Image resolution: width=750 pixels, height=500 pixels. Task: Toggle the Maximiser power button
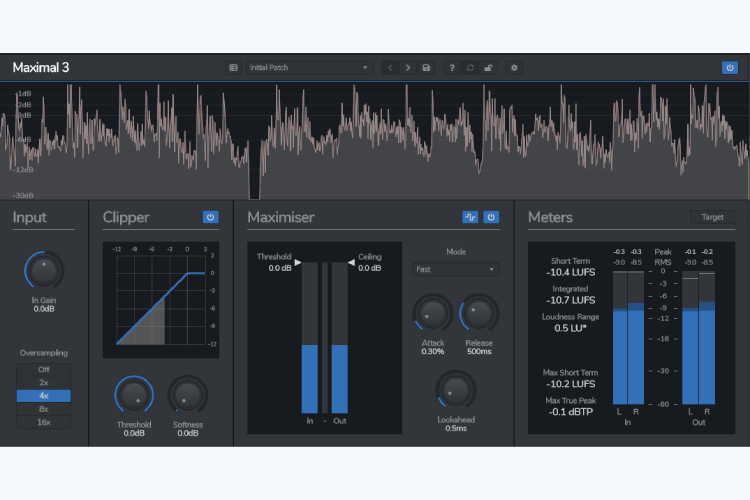point(491,217)
